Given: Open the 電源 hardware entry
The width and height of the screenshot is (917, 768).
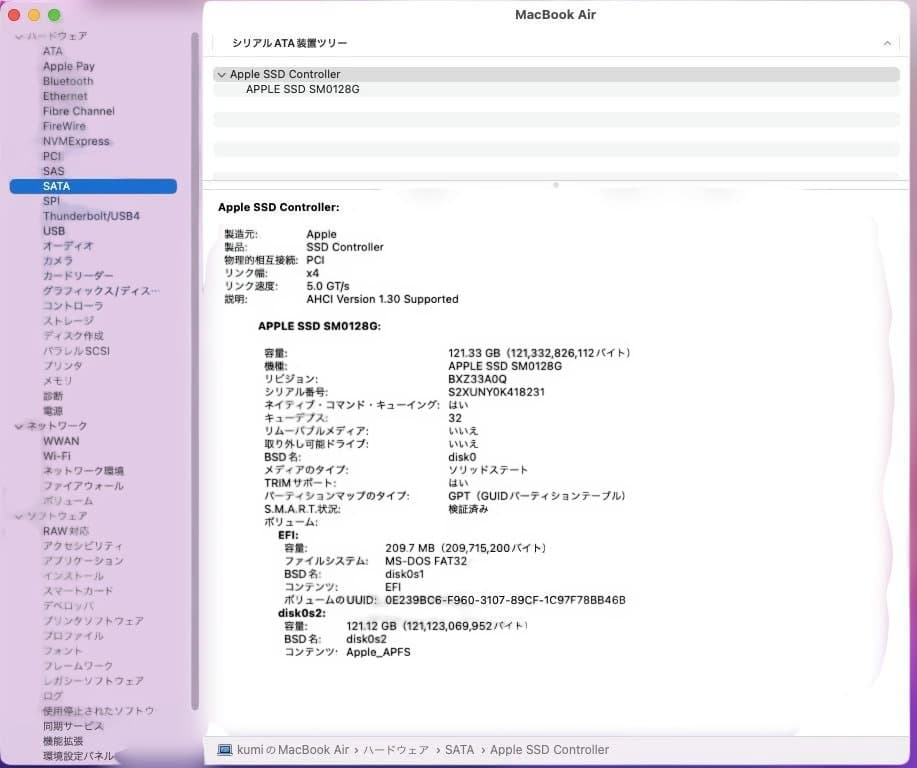Looking at the screenshot, I should tap(52, 411).
